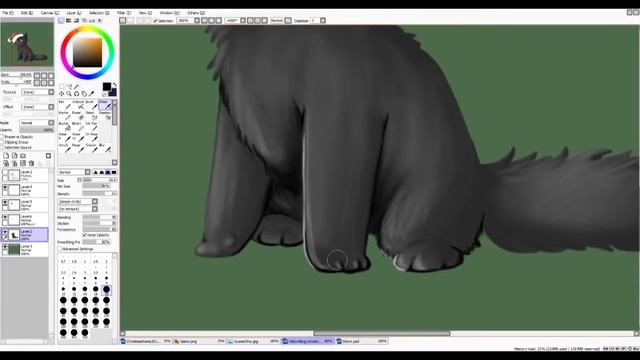Toggle visibility of the selected Layer2
640x360 pixels.
click(5, 232)
